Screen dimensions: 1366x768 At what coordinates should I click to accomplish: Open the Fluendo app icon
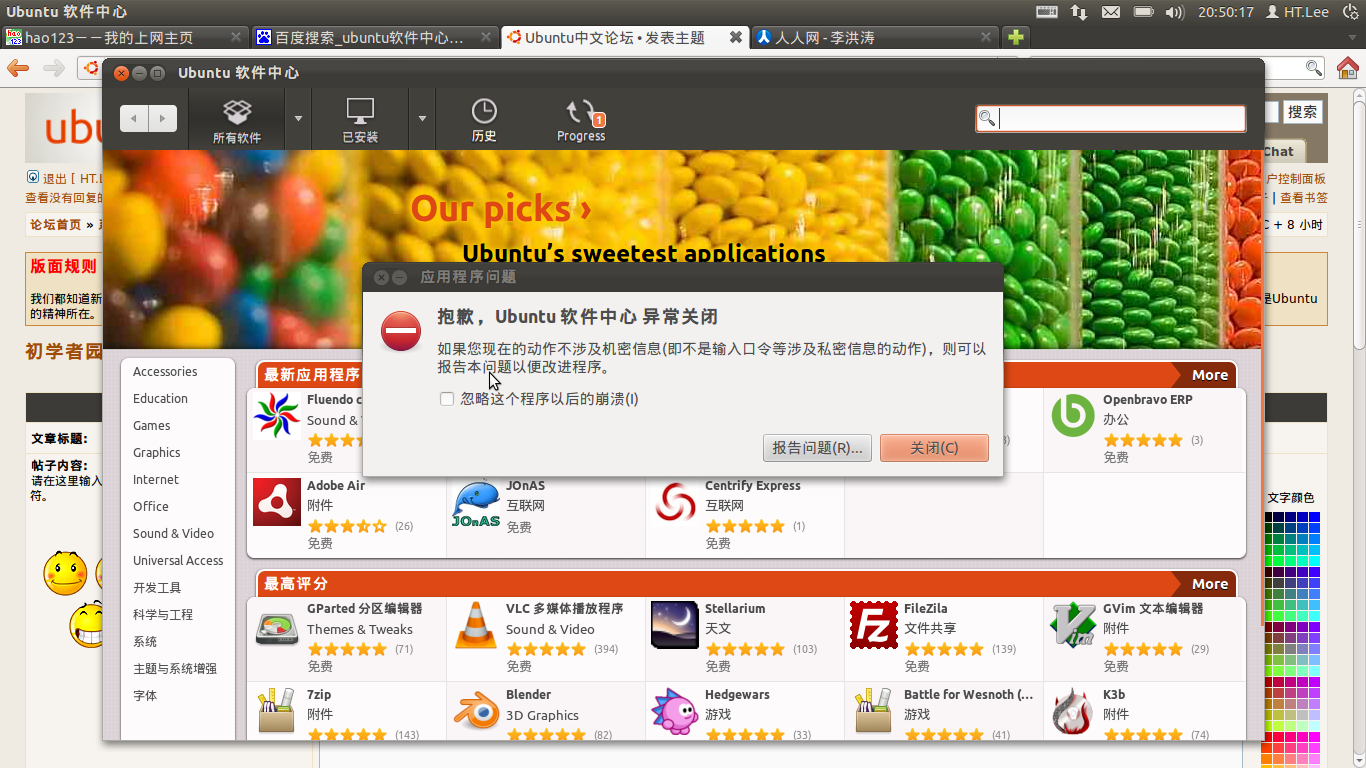tap(277, 415)
